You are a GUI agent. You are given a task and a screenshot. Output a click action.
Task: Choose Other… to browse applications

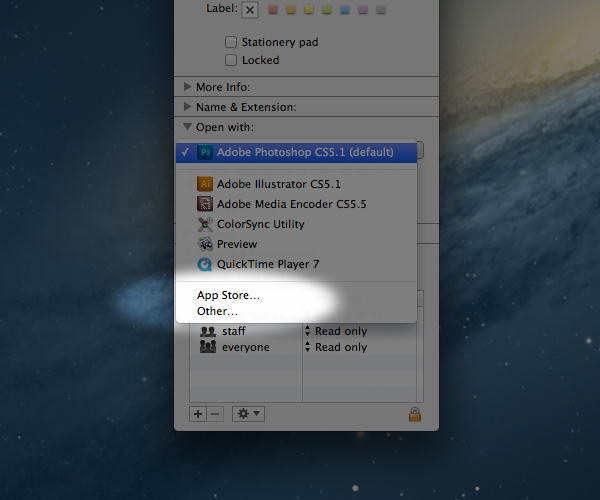[x=296, y=311]
